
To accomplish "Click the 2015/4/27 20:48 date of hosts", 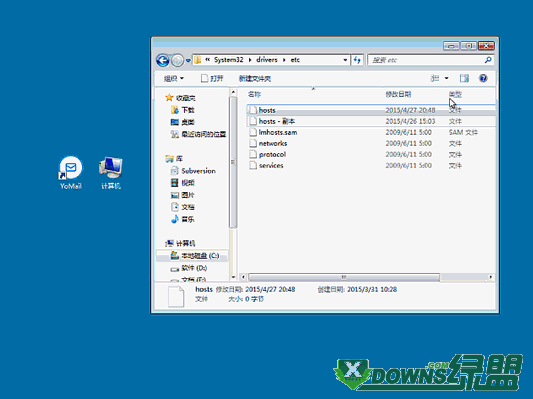I will 410,110.
